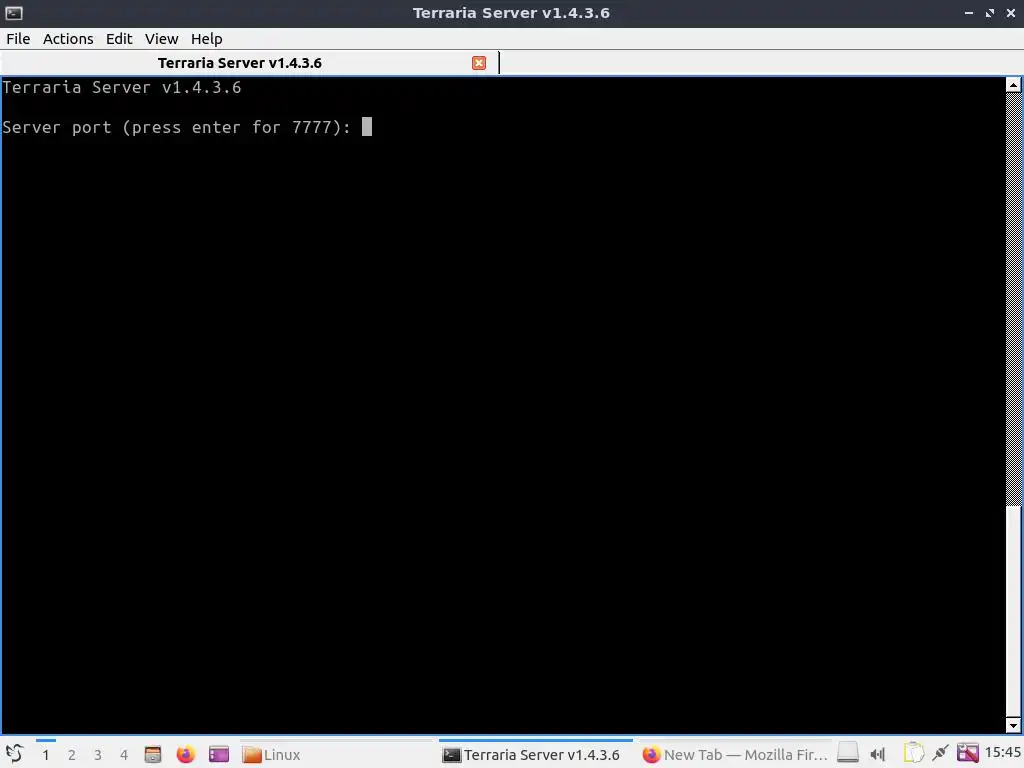Click the 15:45 panel clock
Image resolution: width=1024 pixels, height=768 pixels.
point(1002,753)
